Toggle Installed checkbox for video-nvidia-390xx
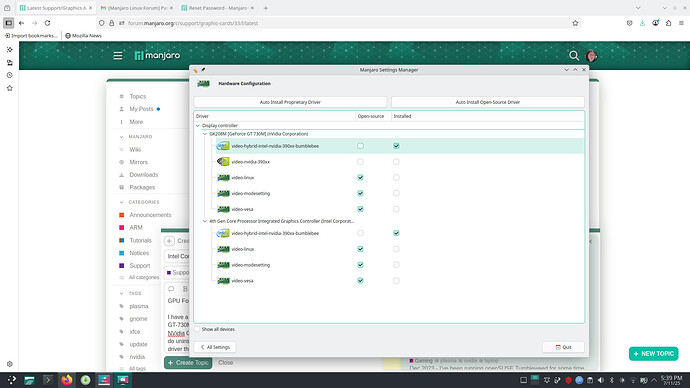This screenshot has width=690, height=388. 396,162
